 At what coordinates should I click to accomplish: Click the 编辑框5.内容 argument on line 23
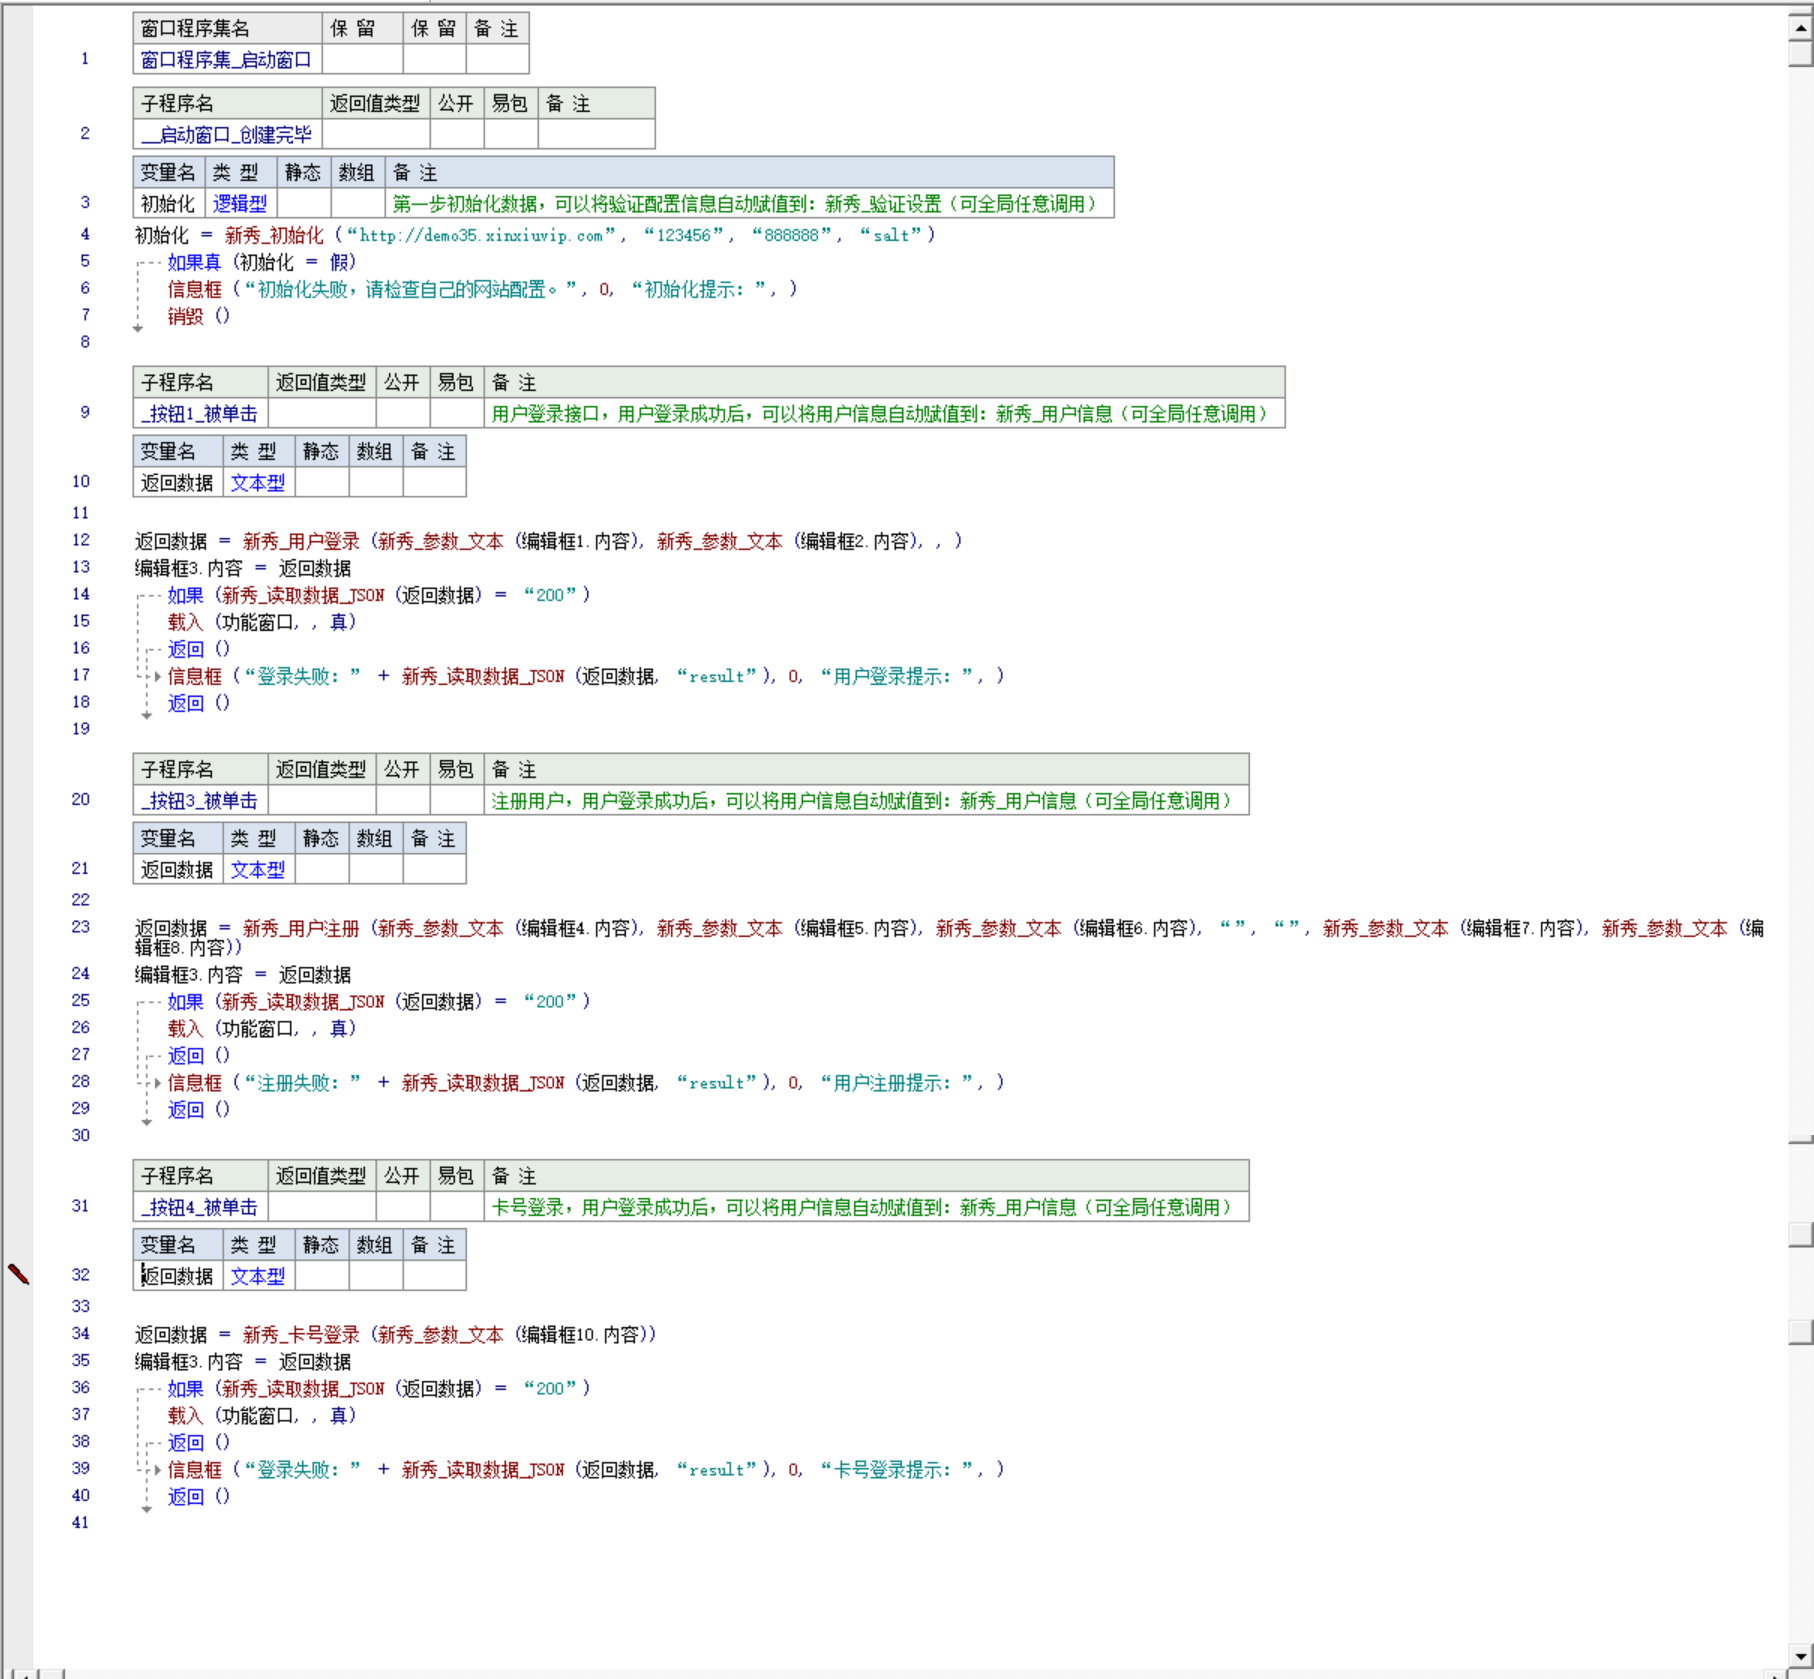tap(856, 928)
